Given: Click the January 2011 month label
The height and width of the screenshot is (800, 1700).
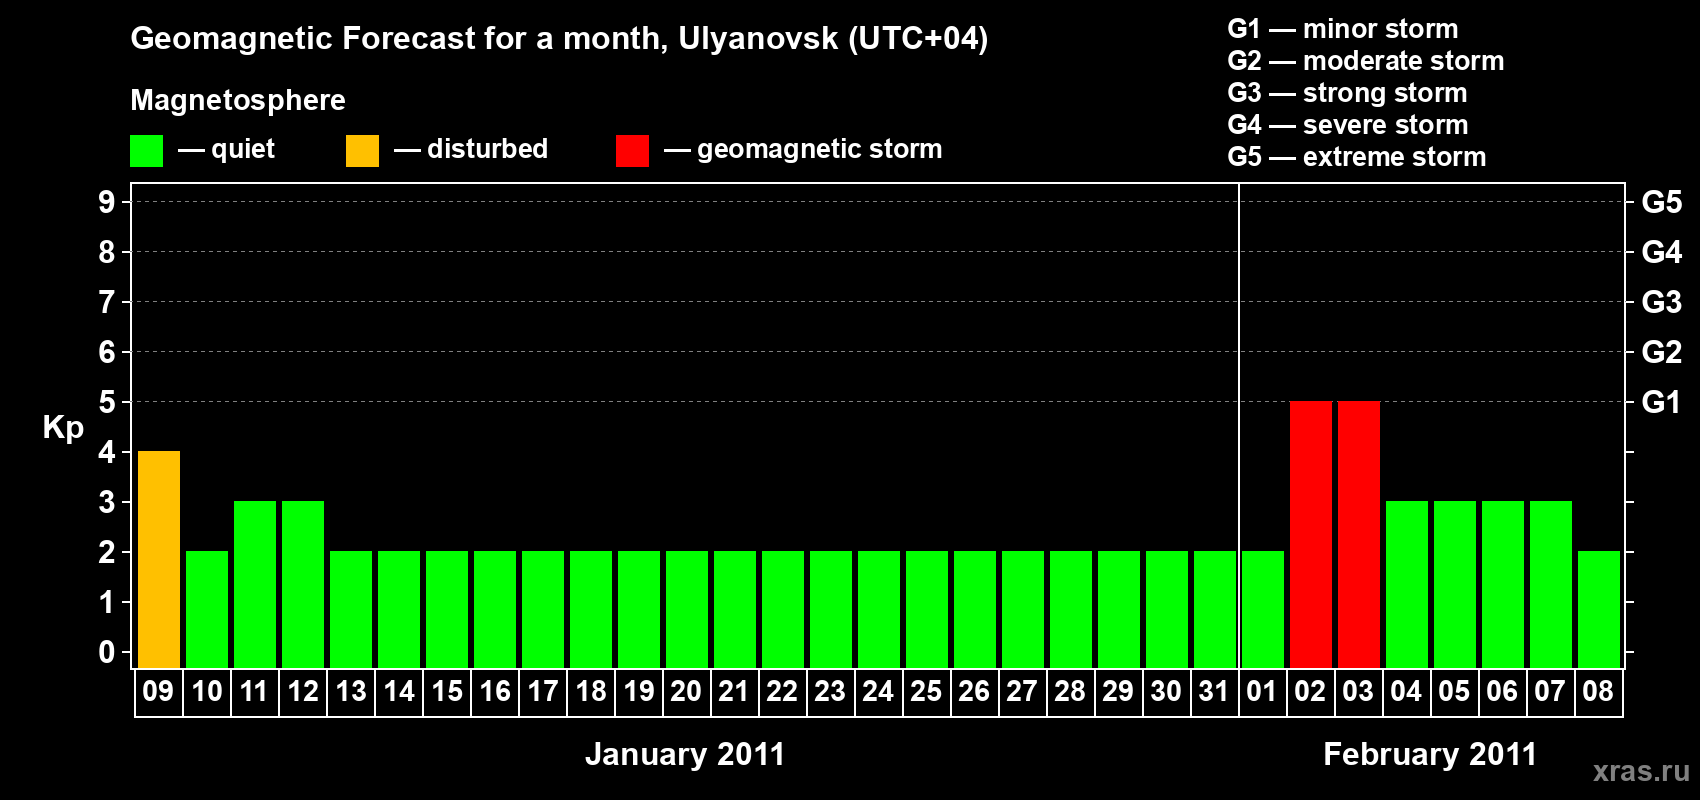Looking at the screenshot, I should [x=685, y=754].
